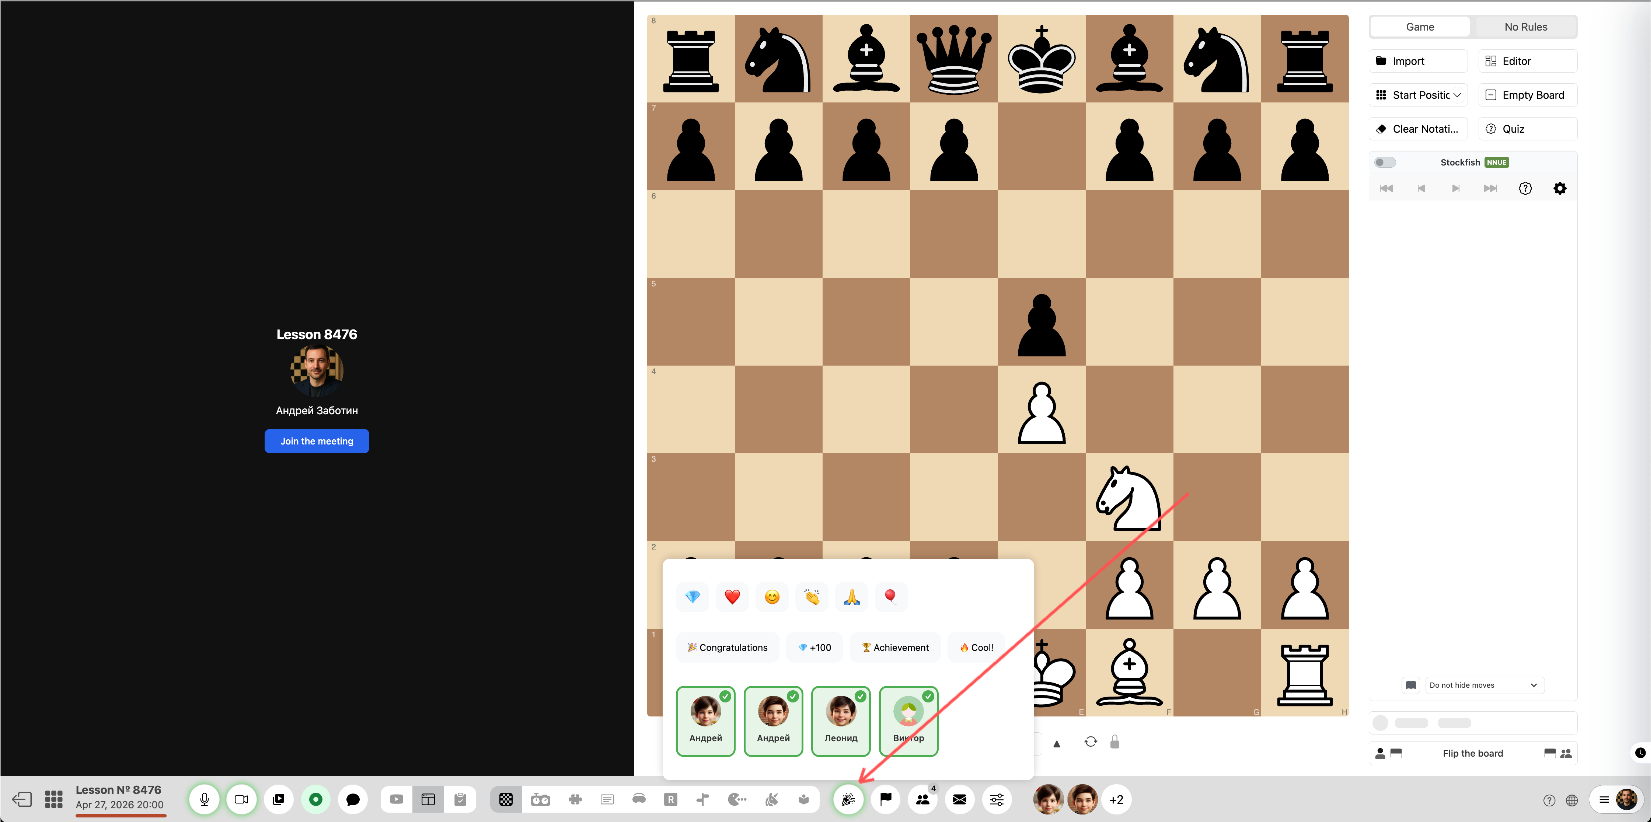The width and height of the screenshot is (1651, 822).
Task: Expand the +2 more participants list
Action: point(1117,799)
